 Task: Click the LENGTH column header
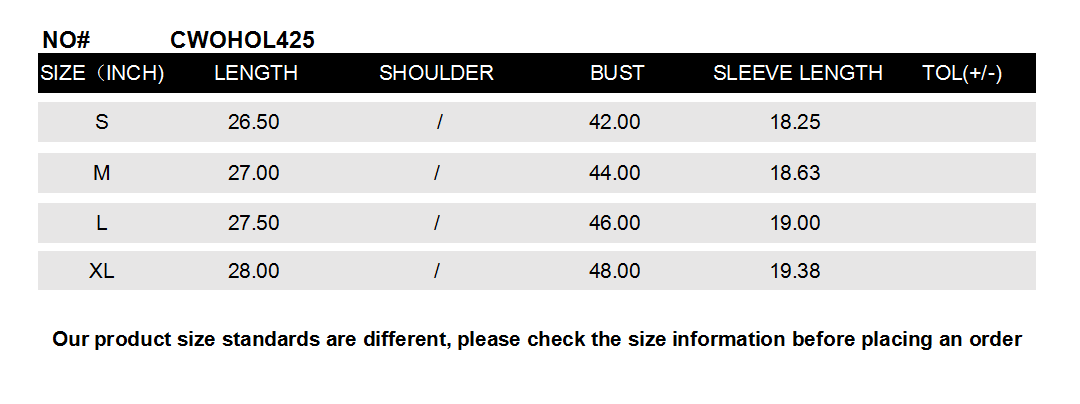256,73
